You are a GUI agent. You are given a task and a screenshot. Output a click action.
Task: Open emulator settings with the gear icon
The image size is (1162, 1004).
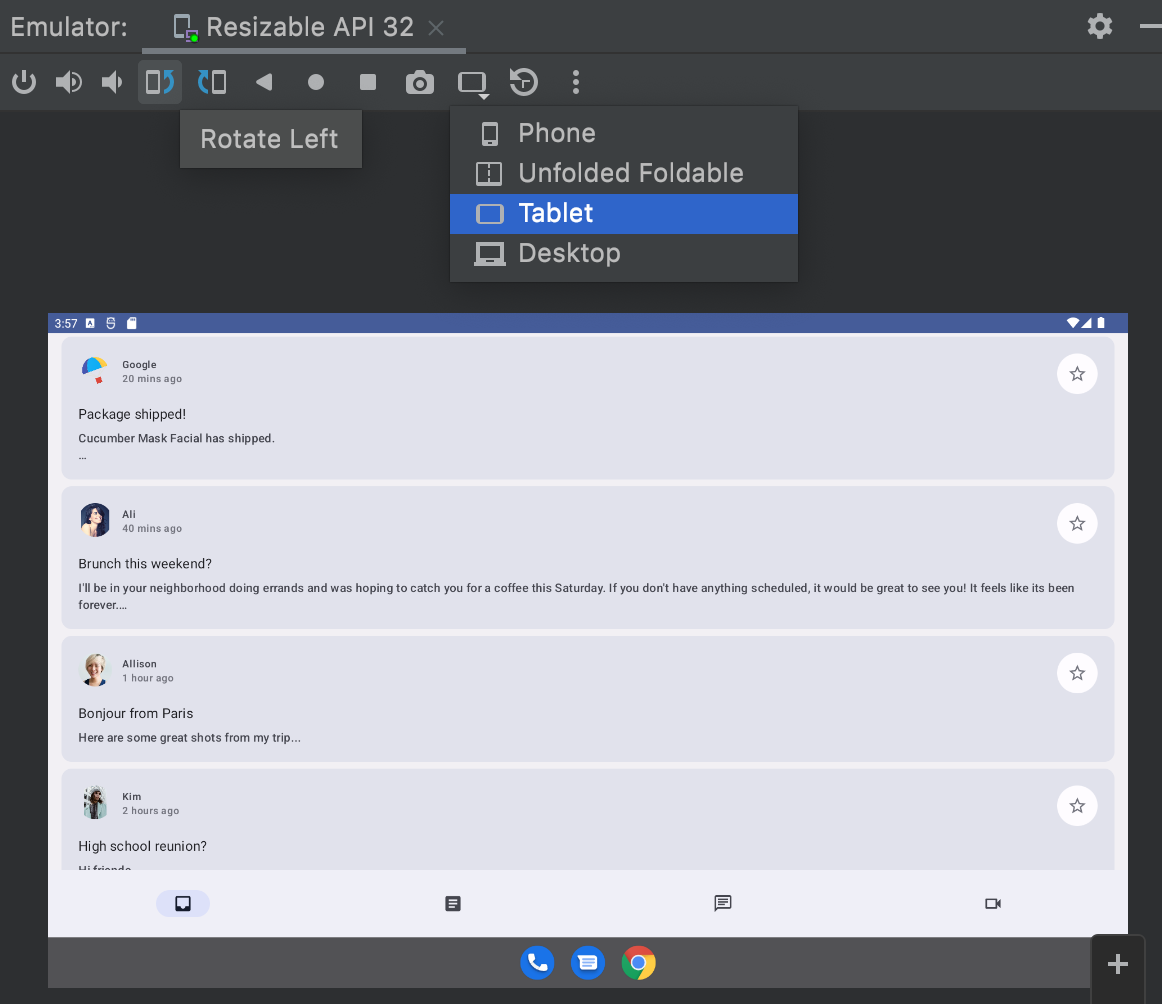pos(1100,26)
